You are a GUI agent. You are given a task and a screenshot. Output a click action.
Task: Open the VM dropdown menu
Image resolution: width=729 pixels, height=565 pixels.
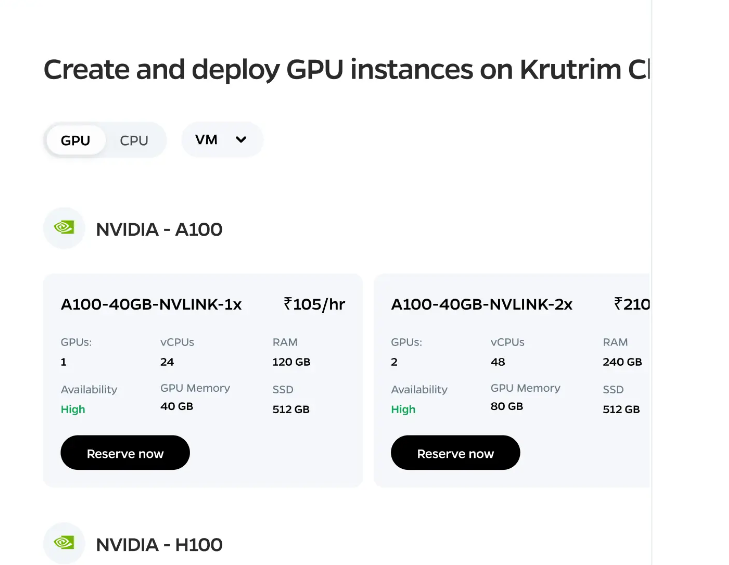(222, 140)
